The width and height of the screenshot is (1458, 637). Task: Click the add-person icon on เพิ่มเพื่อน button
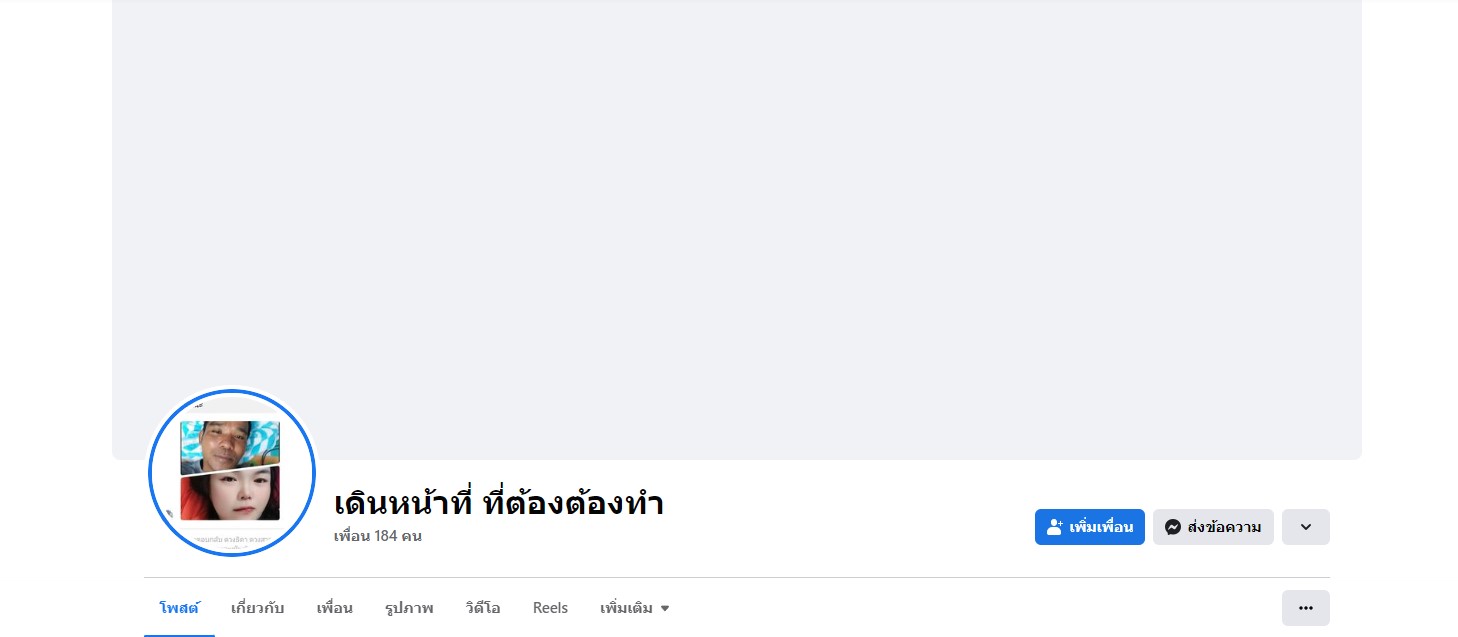pos(1054,527)
